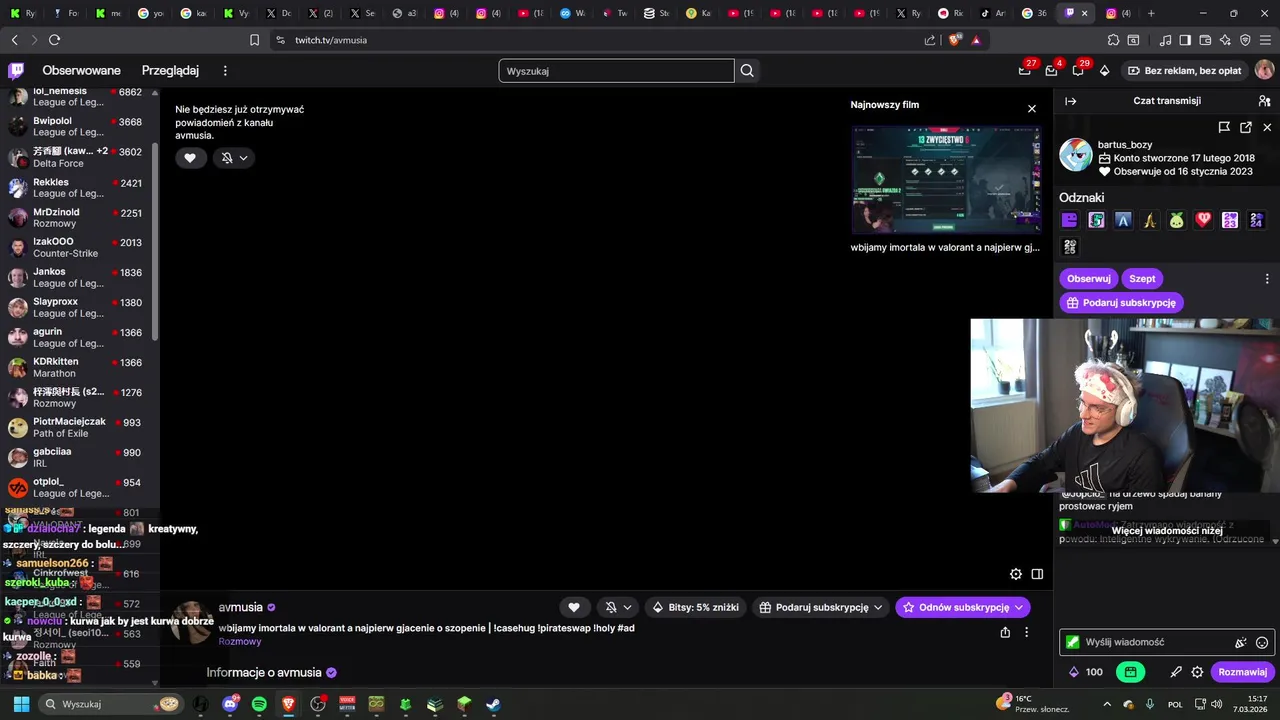Reload the page in browser toolbar
This screenshot has height=720, width=1280.
tap(54, 40)
